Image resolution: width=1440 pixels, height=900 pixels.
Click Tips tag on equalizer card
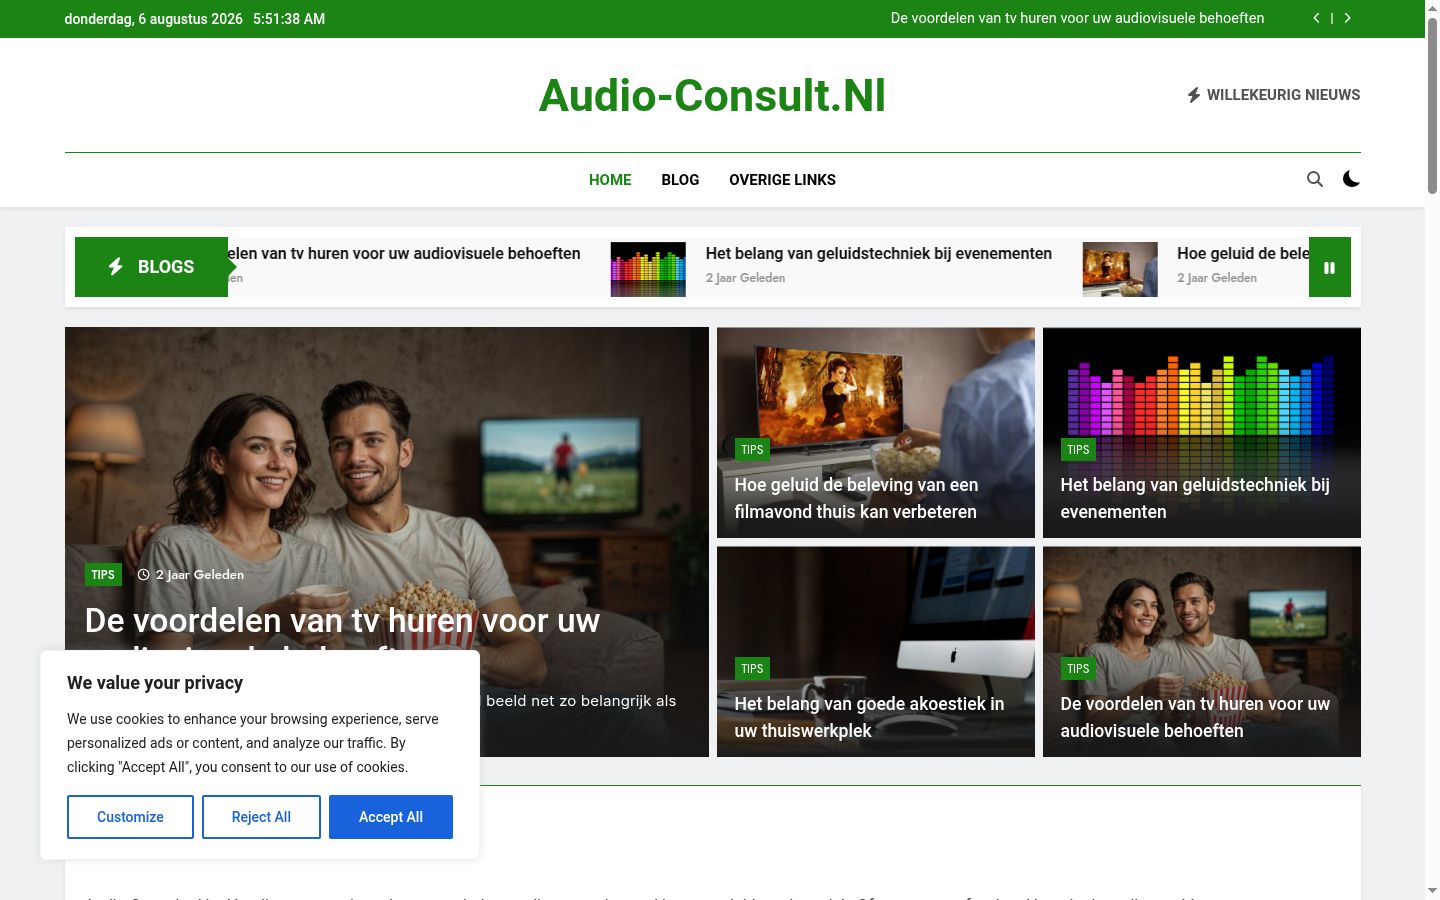(x=1078, y=450)
